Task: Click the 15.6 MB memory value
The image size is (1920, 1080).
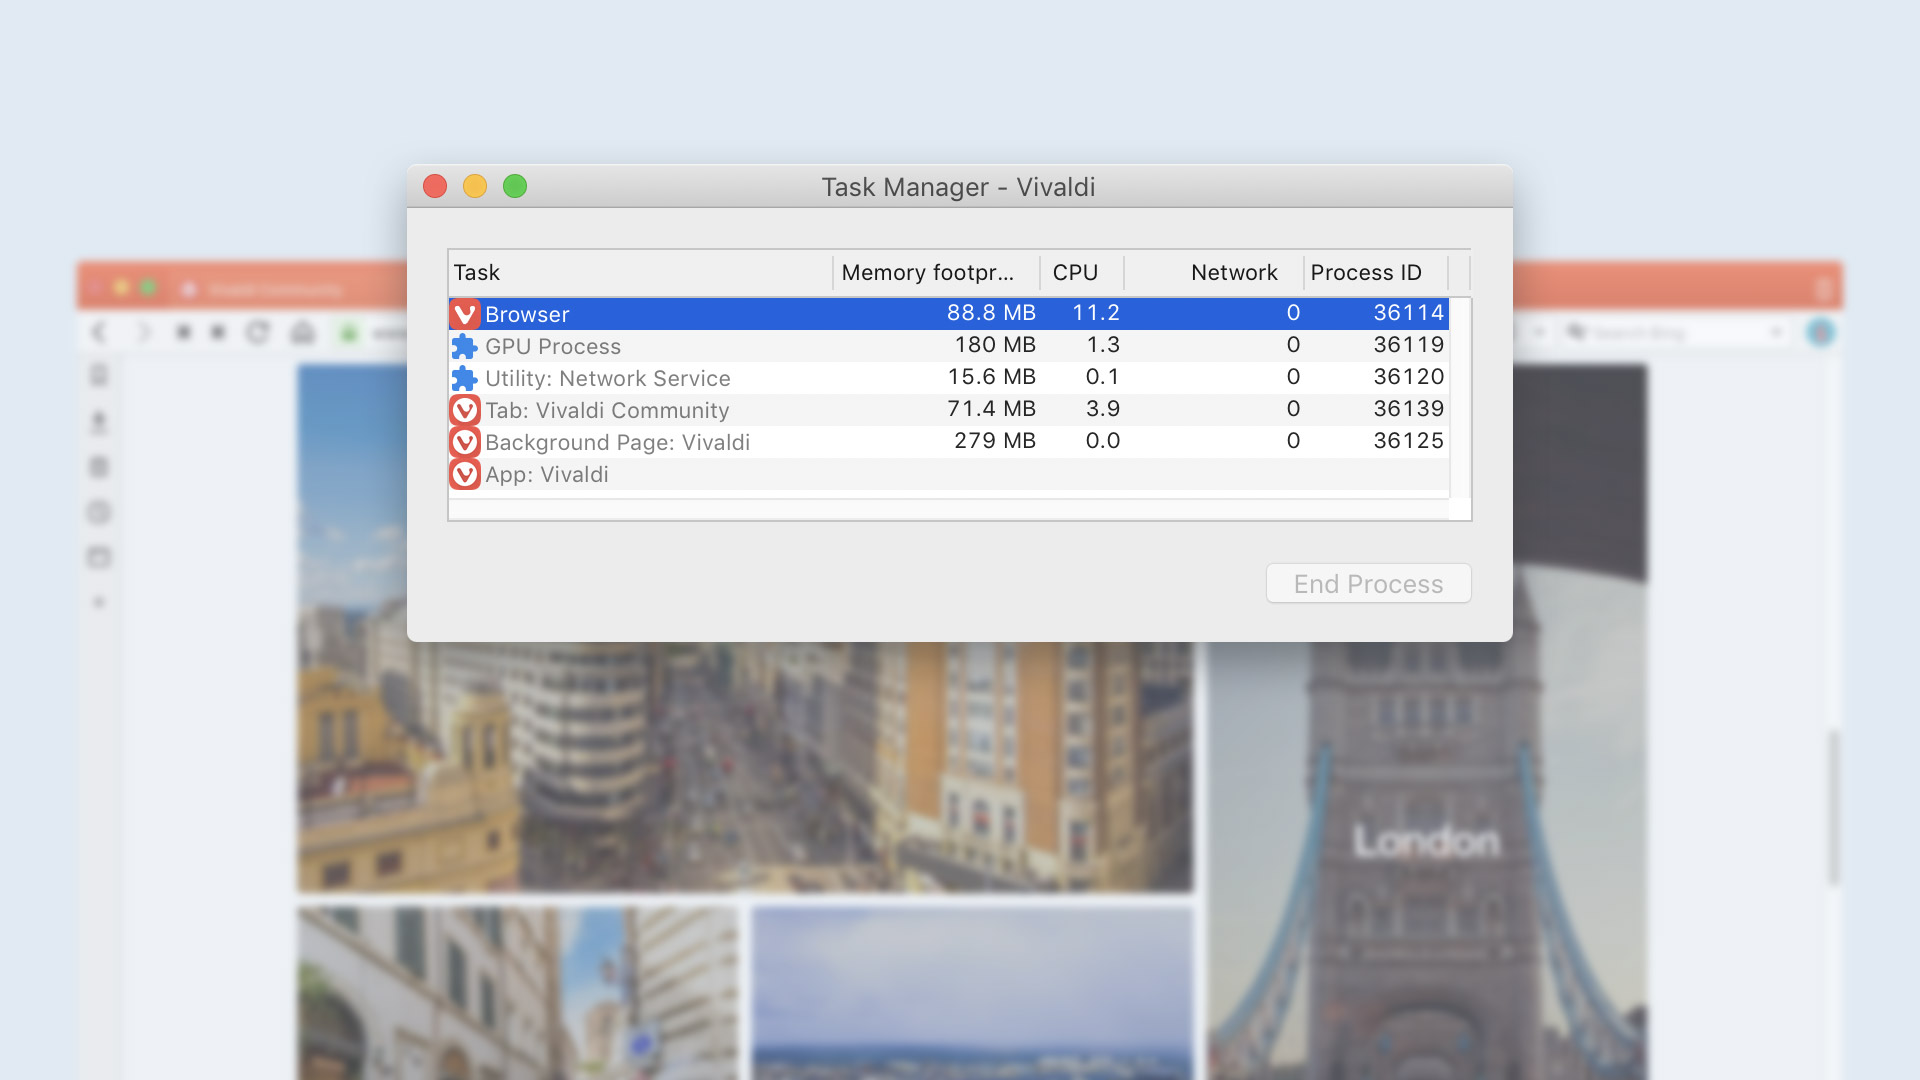Action: click(x=991, y=377)
